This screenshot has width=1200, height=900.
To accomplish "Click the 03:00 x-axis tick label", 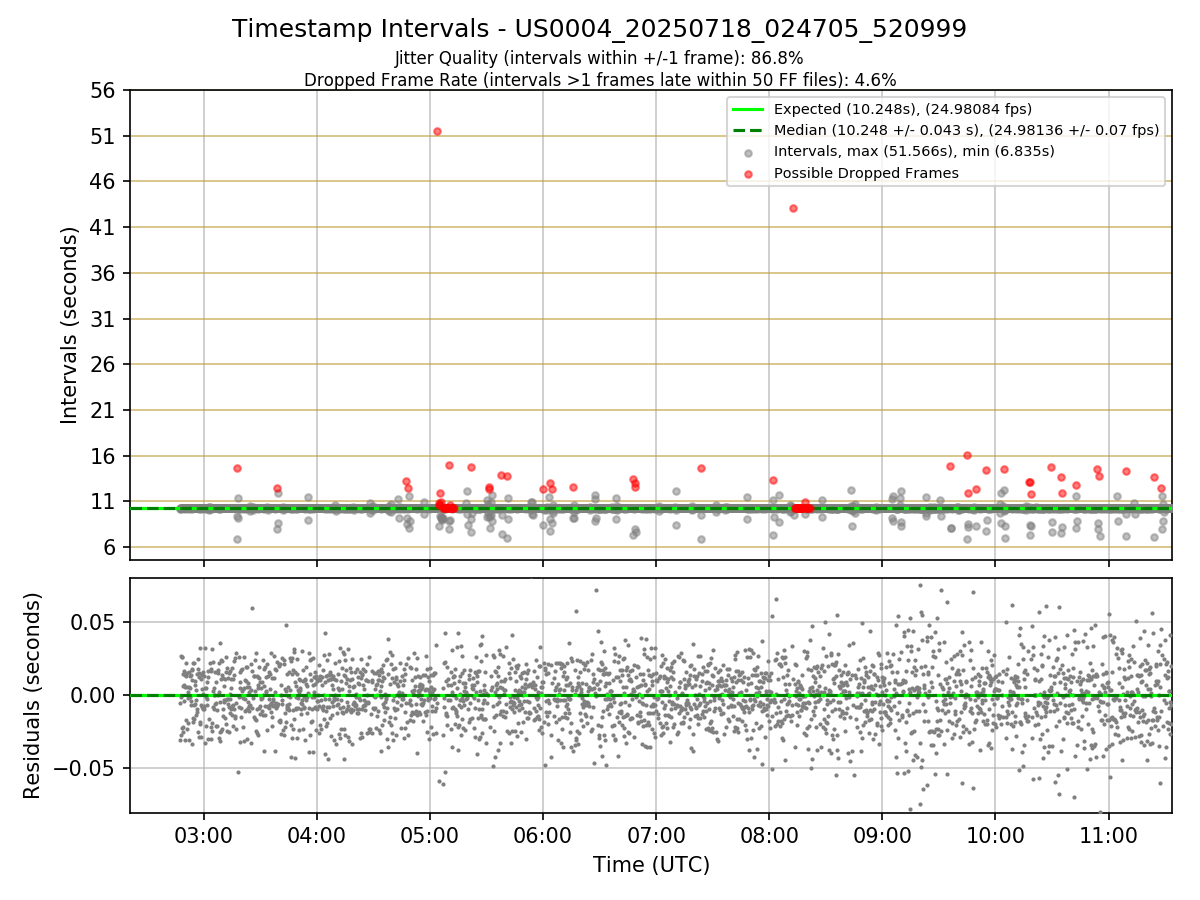I will click(204, 836).
